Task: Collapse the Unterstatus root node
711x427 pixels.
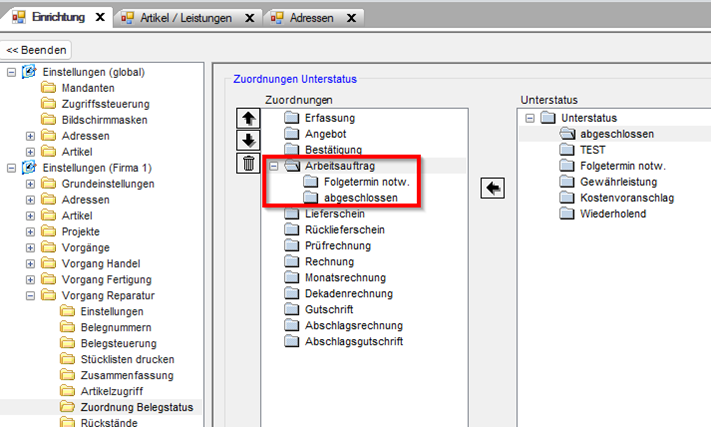Action: [x=530, y=118]
